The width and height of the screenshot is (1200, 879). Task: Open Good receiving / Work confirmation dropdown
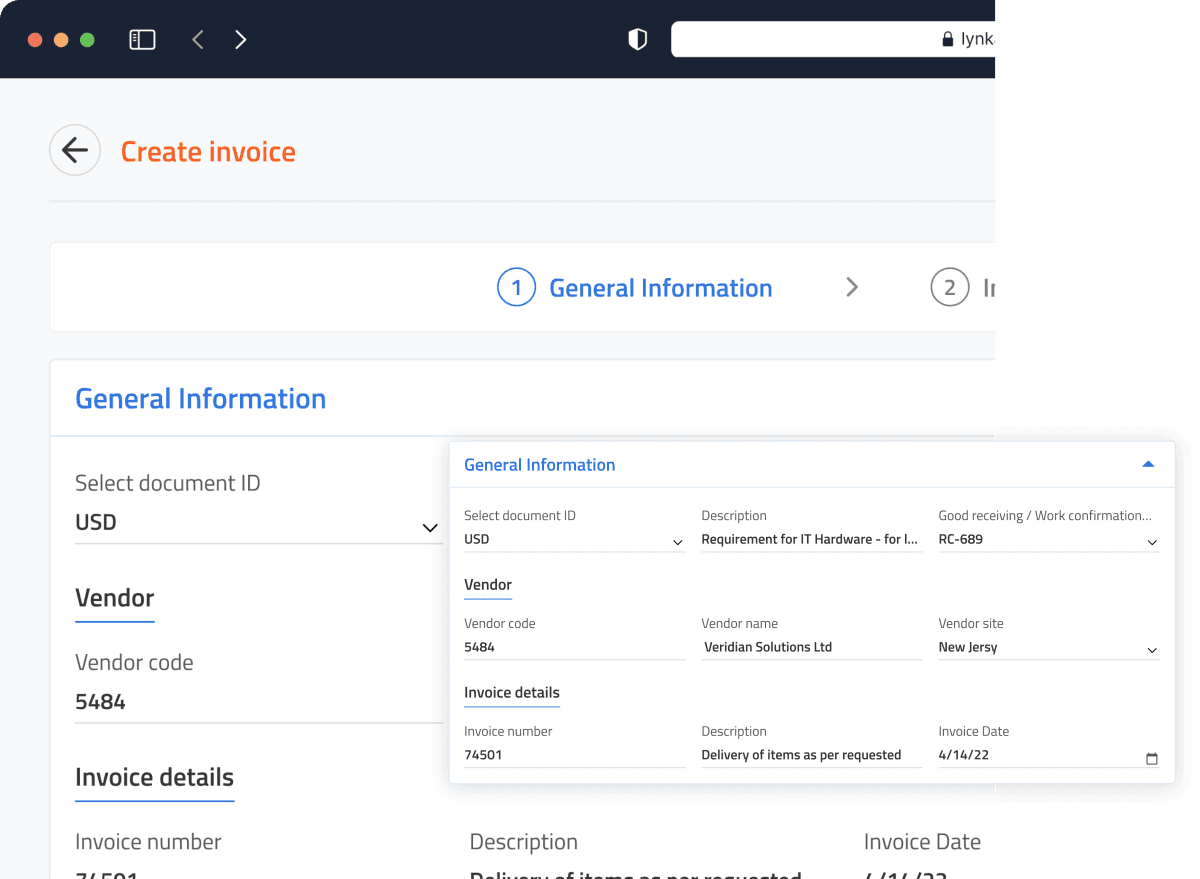click(1048, 540)
